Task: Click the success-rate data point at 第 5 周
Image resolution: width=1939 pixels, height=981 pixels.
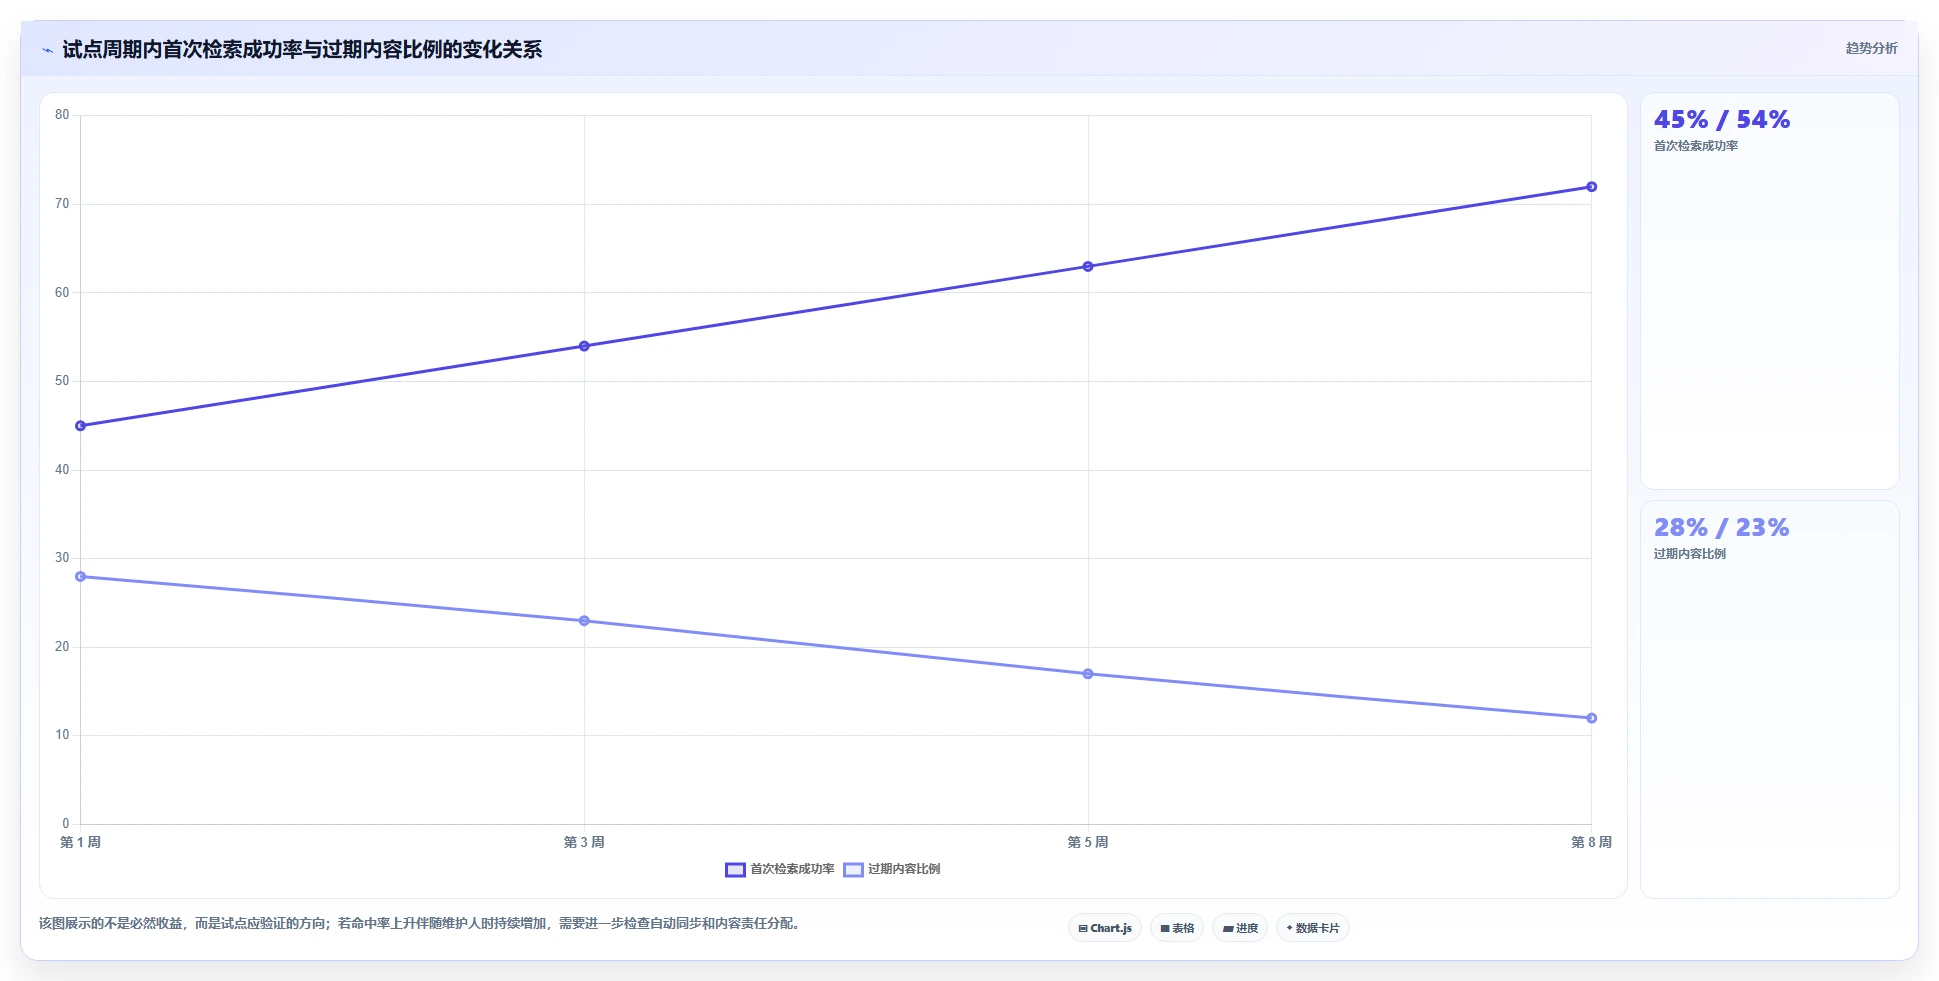Action: point(1088,266)
